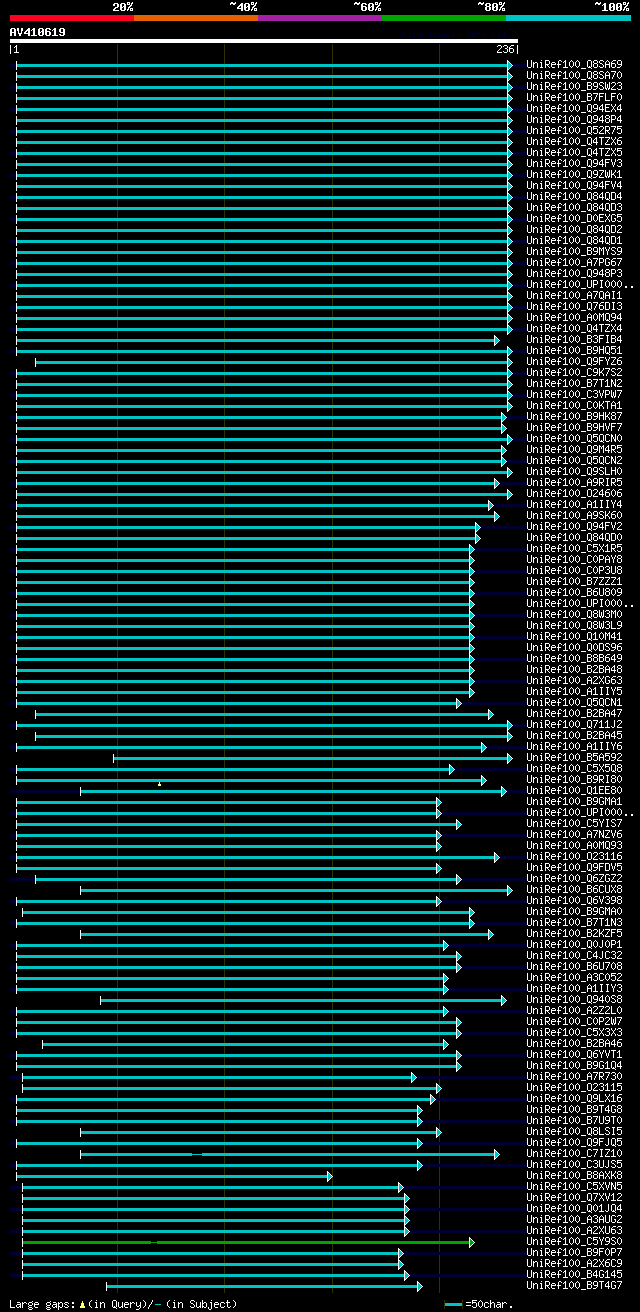
Task: Select hit UniRef100_C3VPW7
Action: click(x=574, y=394)
